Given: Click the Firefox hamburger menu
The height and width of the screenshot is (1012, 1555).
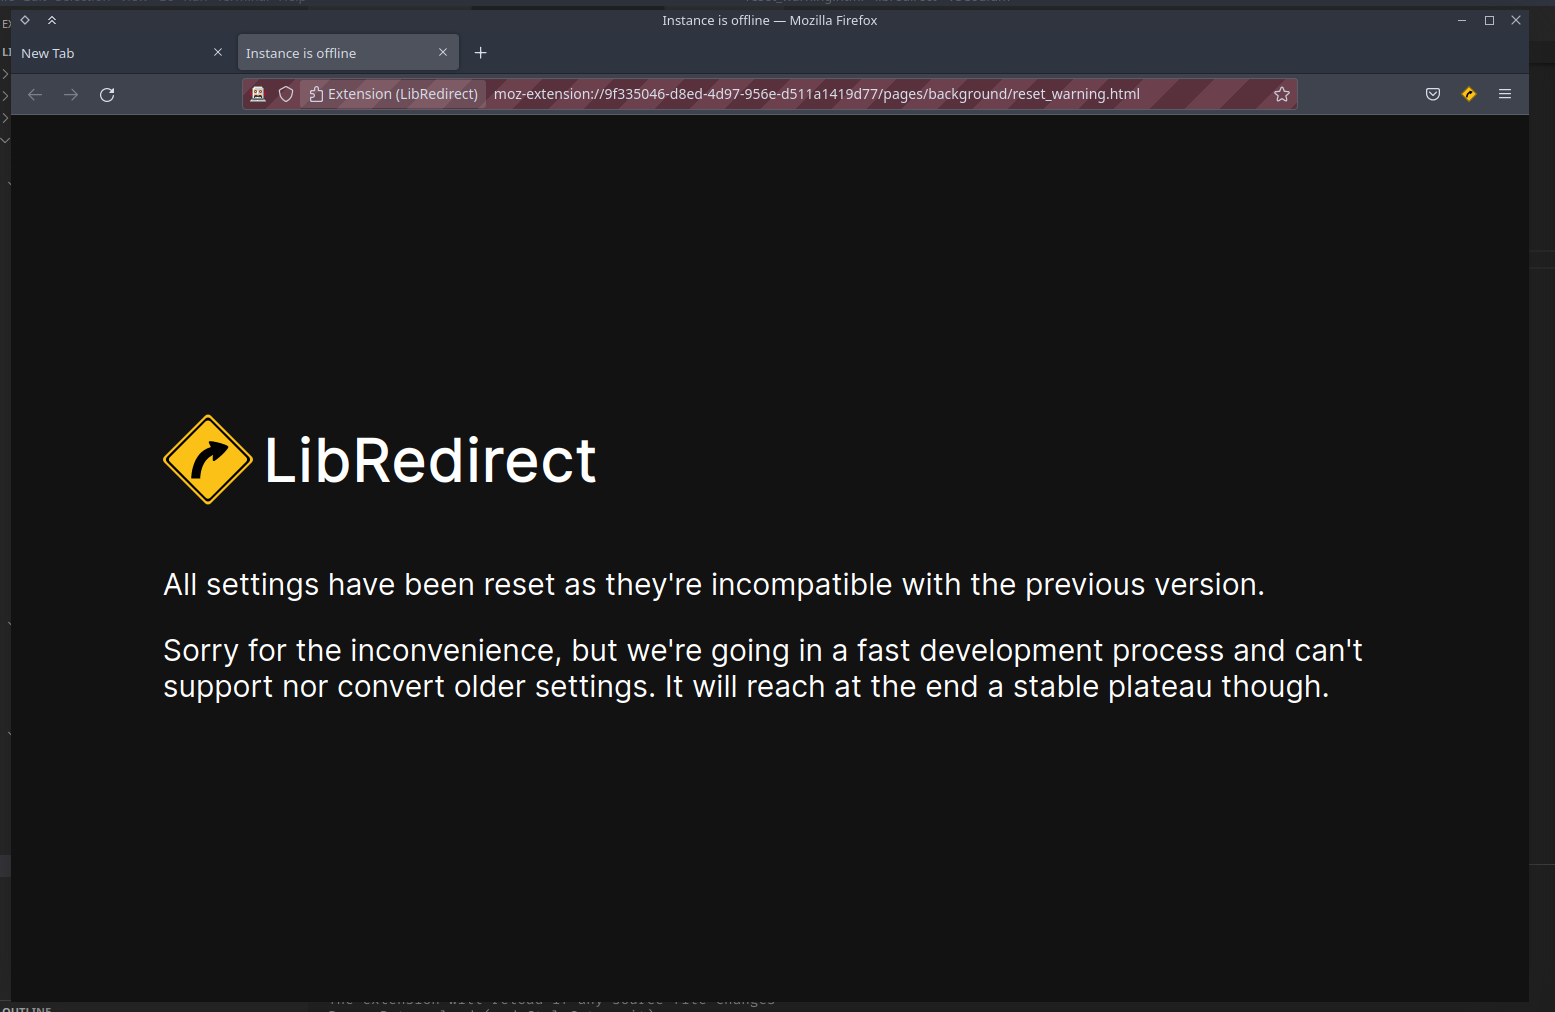Looking at the screenshot, I should [1505, 94].
